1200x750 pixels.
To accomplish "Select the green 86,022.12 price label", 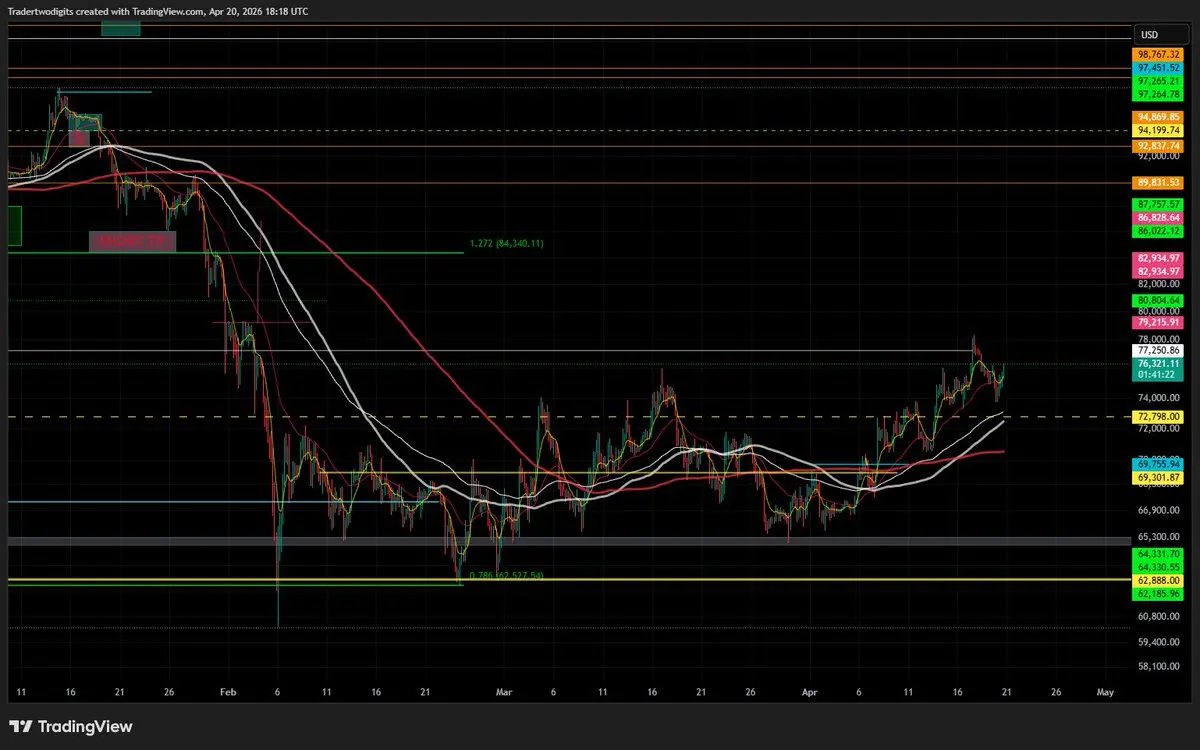I will 1158,230.
